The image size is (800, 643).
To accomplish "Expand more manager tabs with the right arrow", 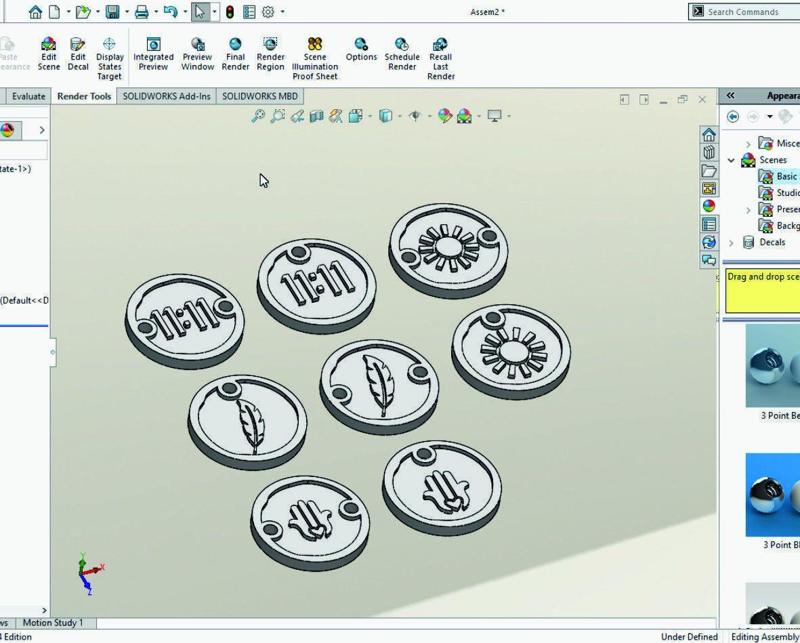I will click(42, 130).
